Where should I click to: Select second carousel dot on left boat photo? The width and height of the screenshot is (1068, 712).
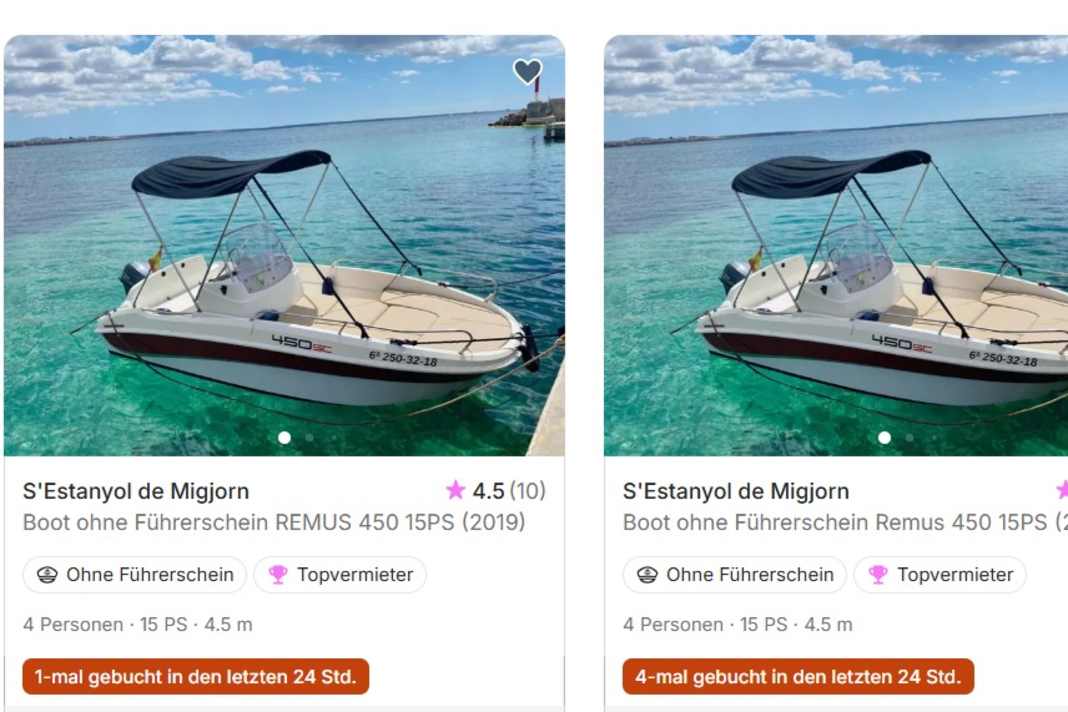coord(310,437)
